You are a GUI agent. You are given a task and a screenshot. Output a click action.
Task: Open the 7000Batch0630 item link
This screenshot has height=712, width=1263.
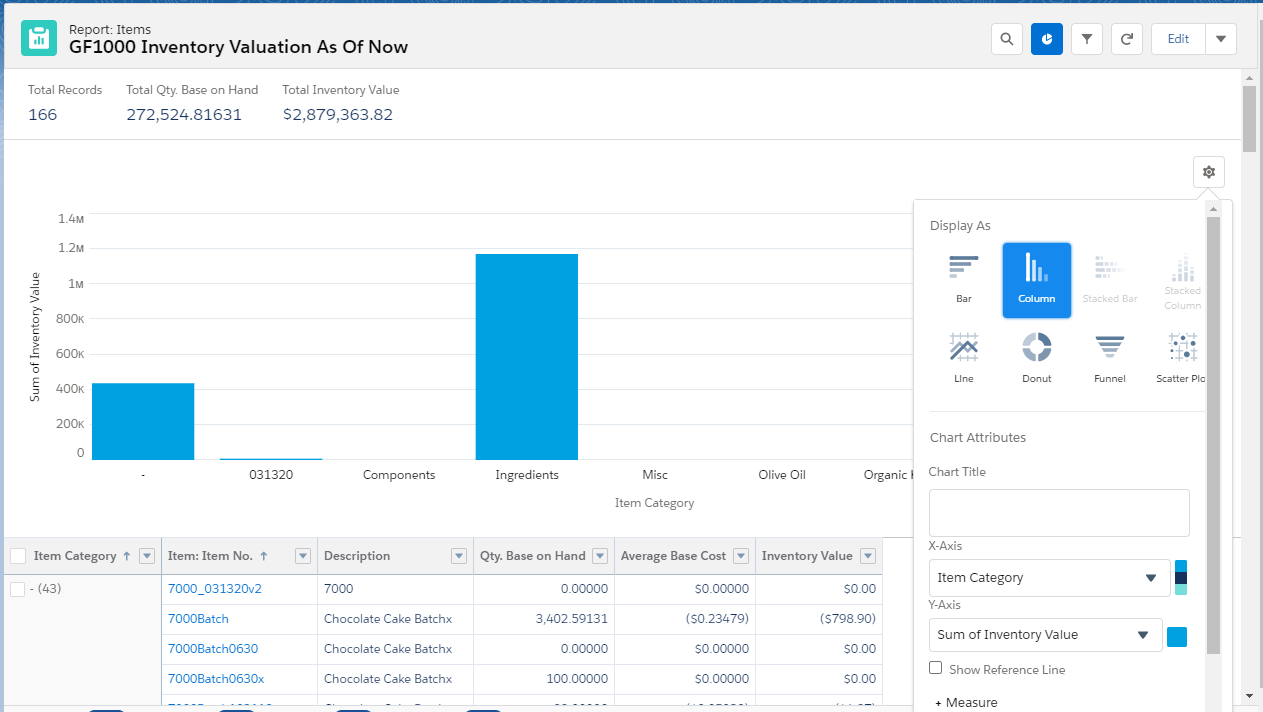point(213,649)
